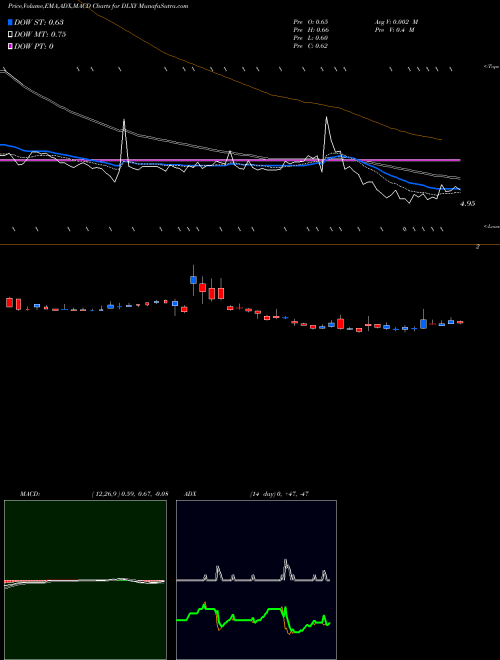This screenshot has width=500, height=660.
Task: Click the 'Pre C: 0.62' close value
Action: pyautogui.click(x=311, y=46)
